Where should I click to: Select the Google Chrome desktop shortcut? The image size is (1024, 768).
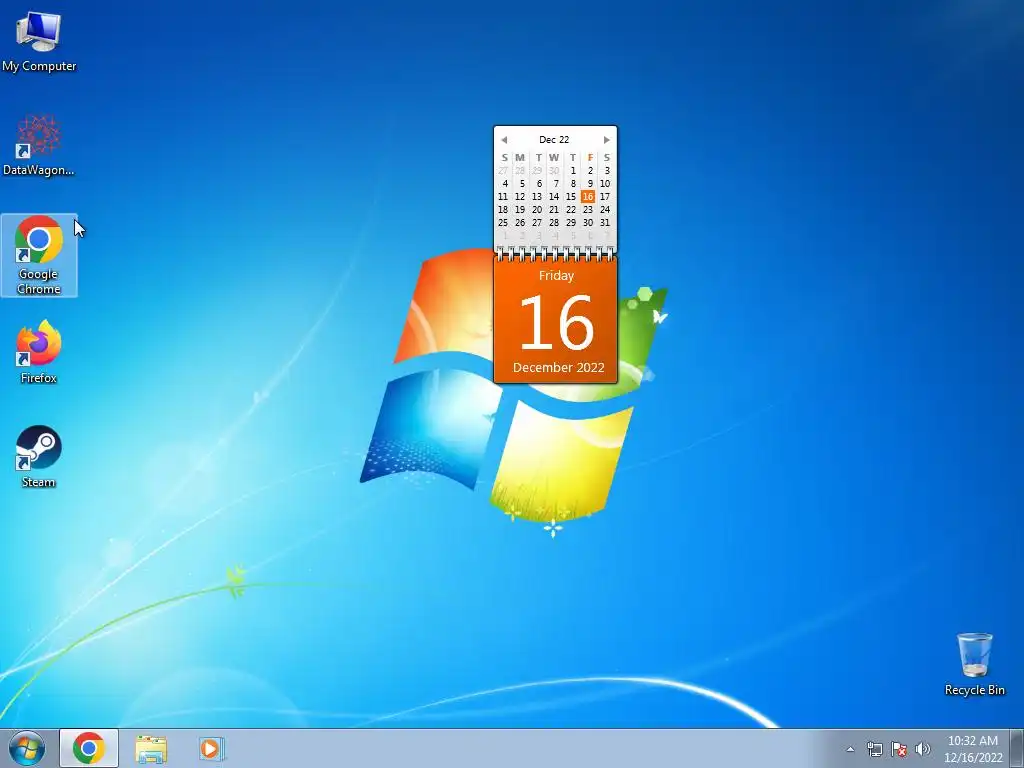(x=39, y=255)
